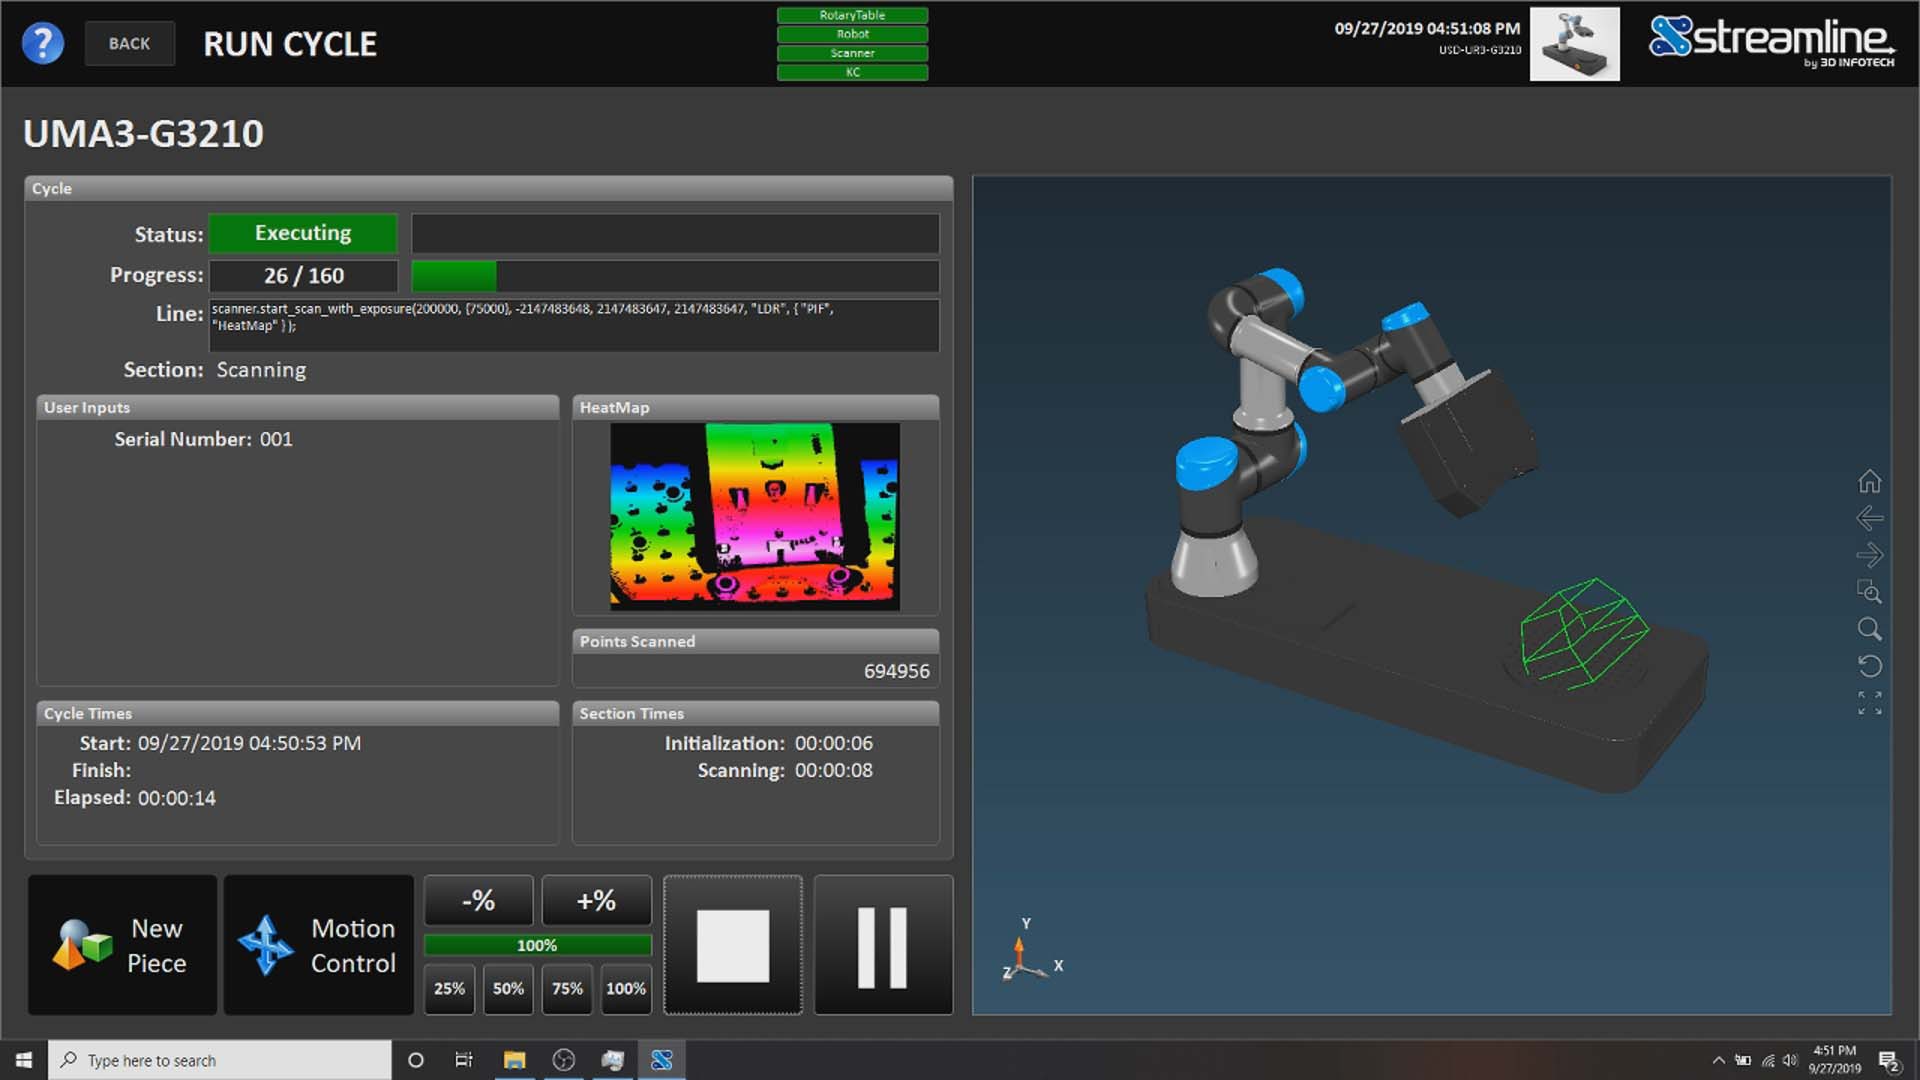This screenshot has height=1080, width=1920.
Task: Click the reset rotation icon in the 3D viewer
Action: (1869, 666)
